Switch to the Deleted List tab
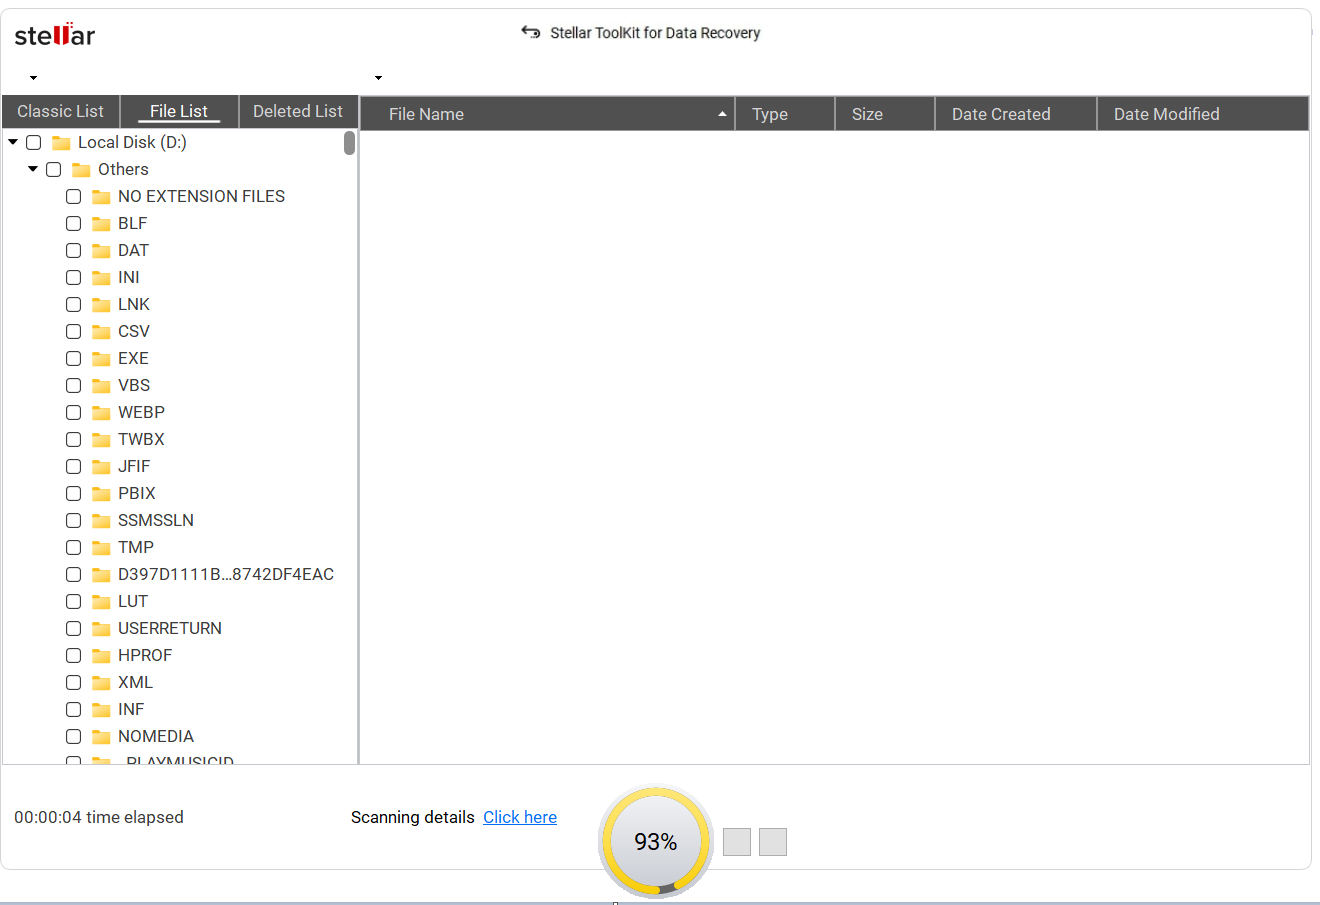Screen dimensions: 1320x905 (298, 112)
